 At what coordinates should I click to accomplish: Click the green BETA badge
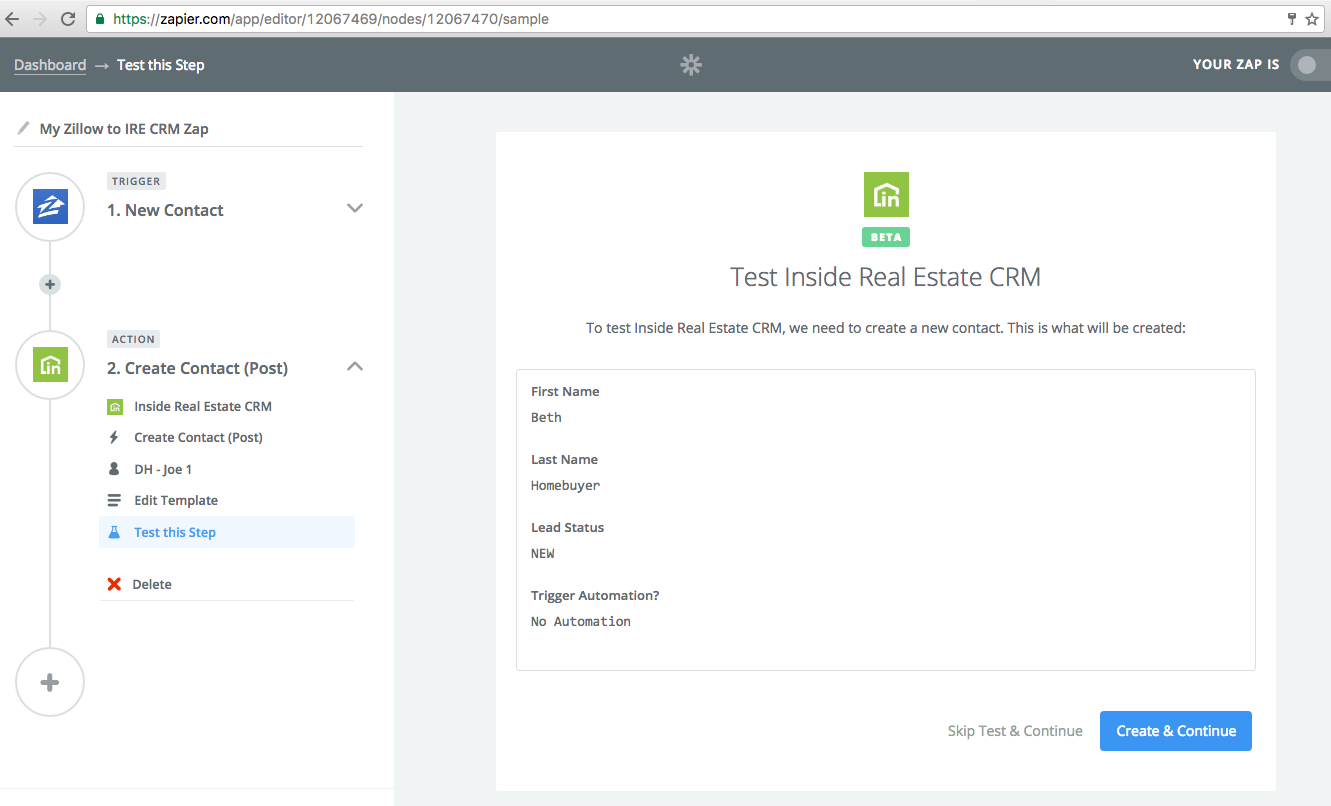click(886, 237)
